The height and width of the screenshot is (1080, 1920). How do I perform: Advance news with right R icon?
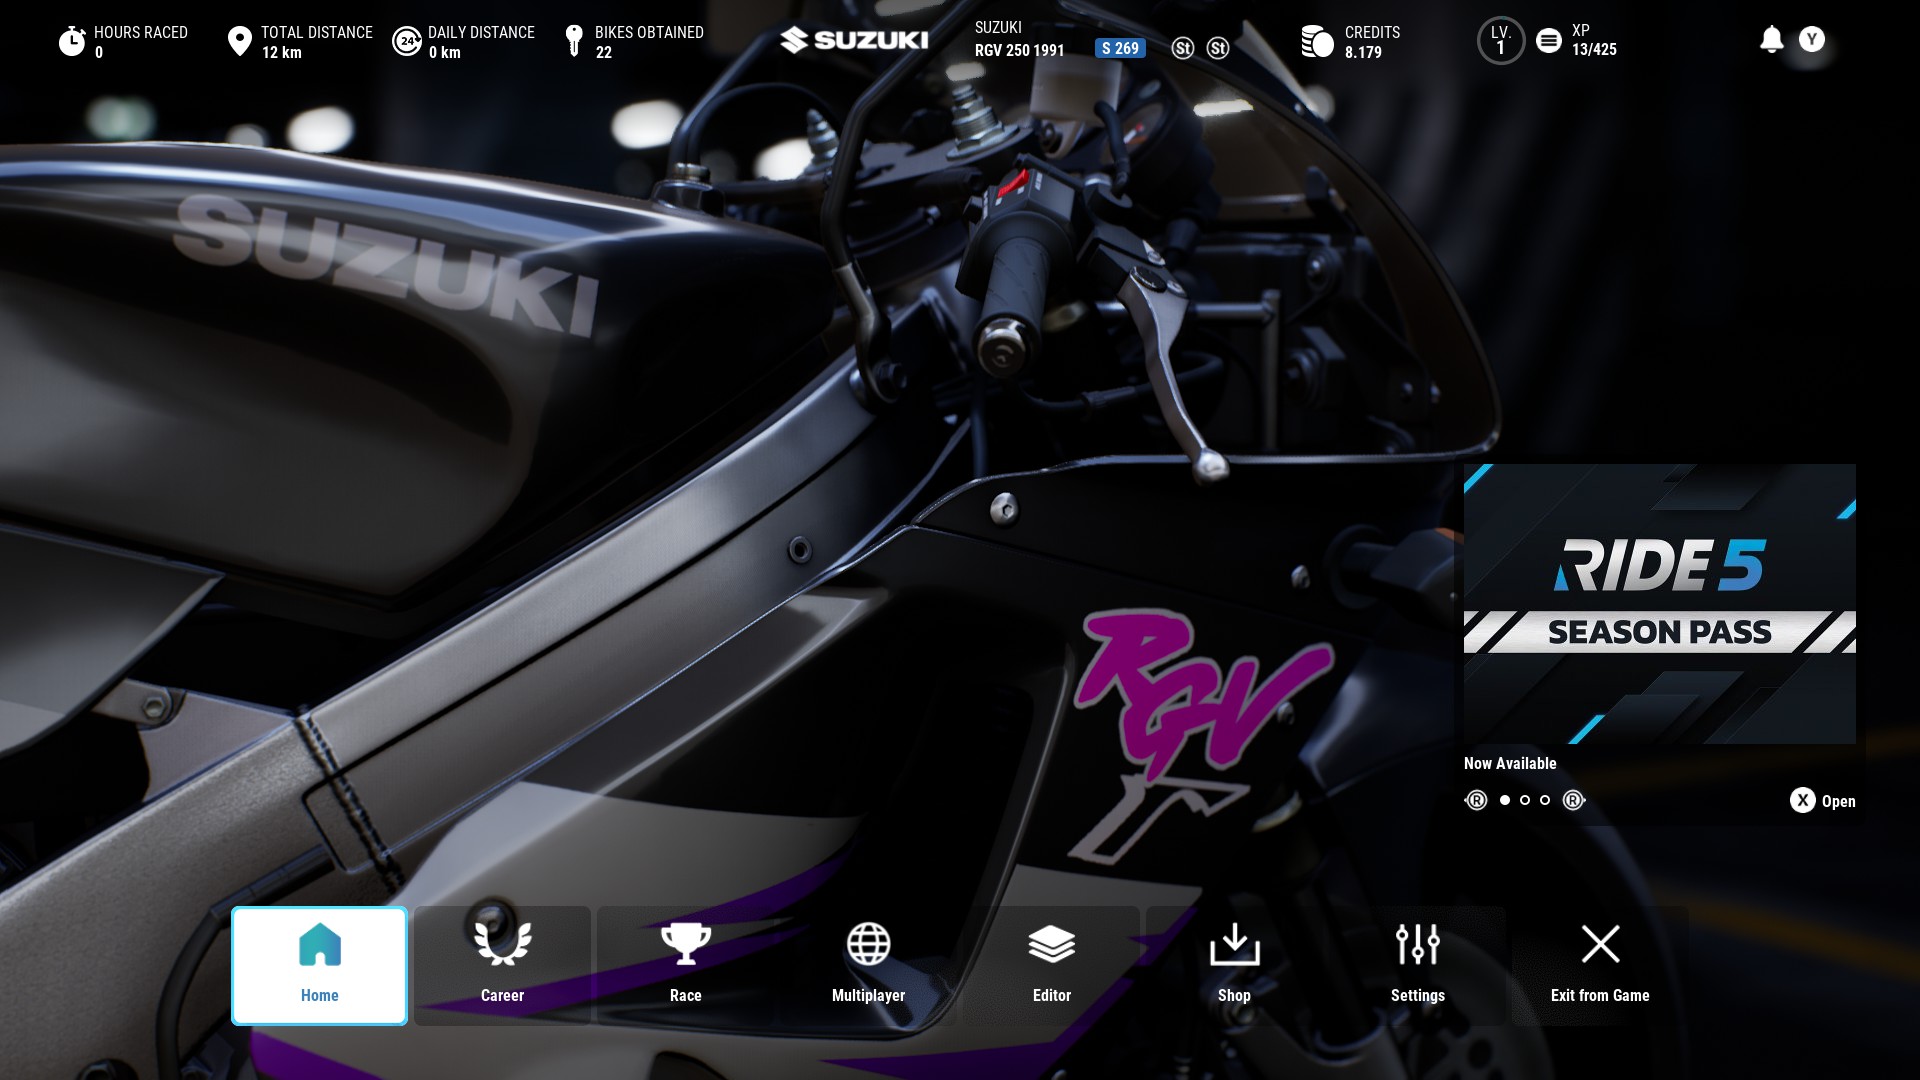[1573, 800]
